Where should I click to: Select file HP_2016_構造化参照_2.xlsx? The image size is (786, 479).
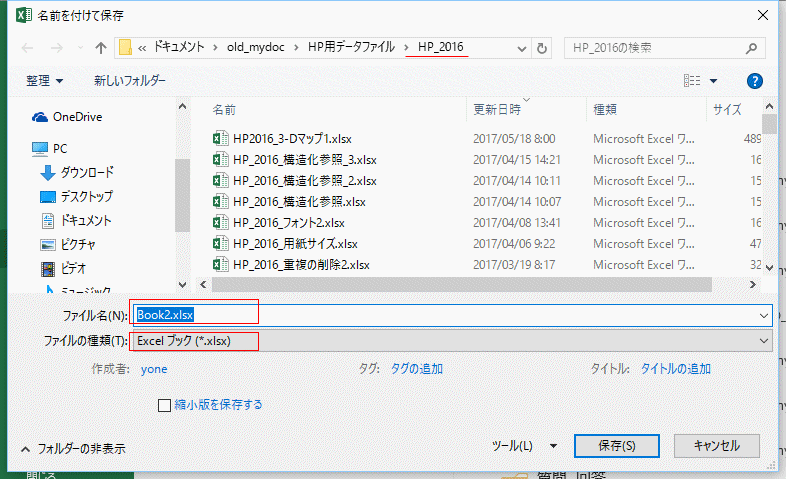click(305, 181)
